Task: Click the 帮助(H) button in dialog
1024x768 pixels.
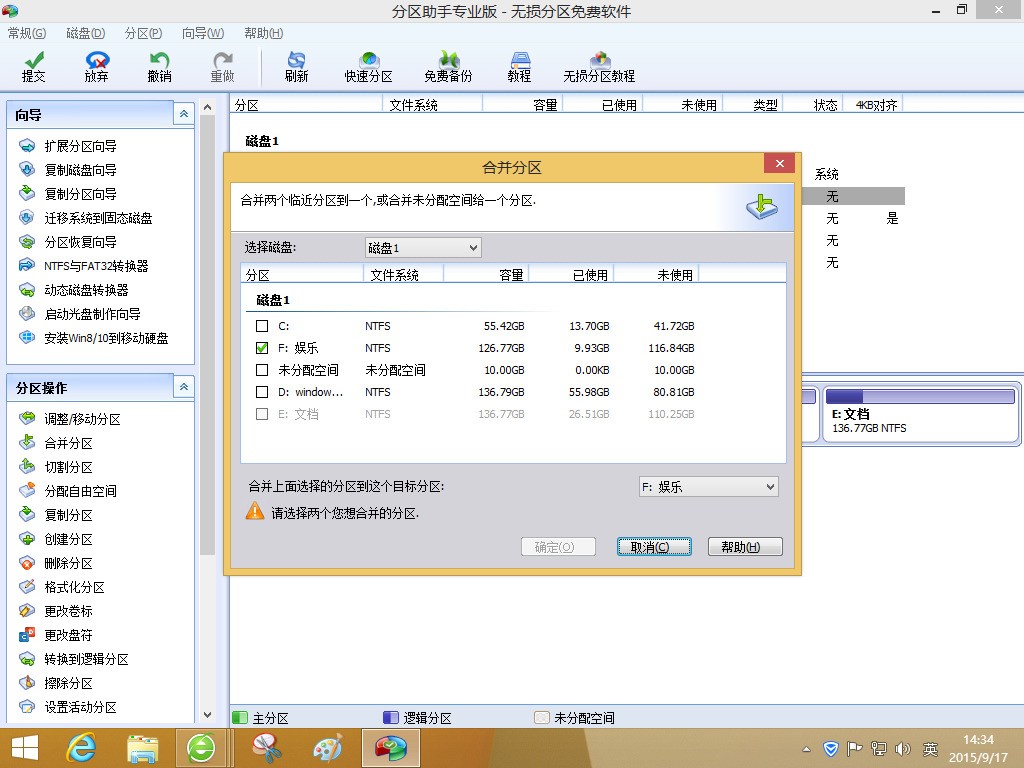Action: click(744, 547)
